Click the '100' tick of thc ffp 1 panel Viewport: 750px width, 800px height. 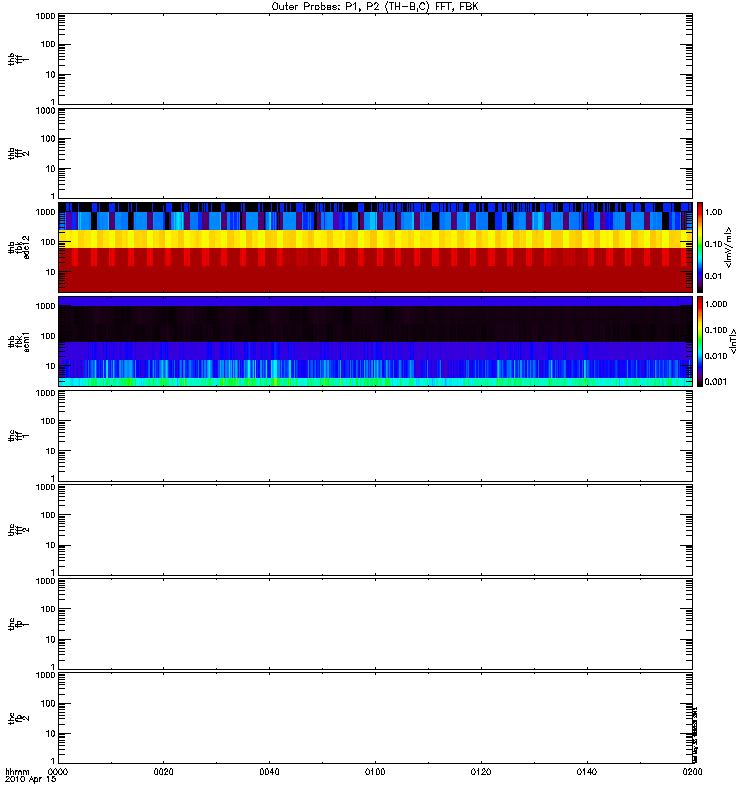pos(48,609)
